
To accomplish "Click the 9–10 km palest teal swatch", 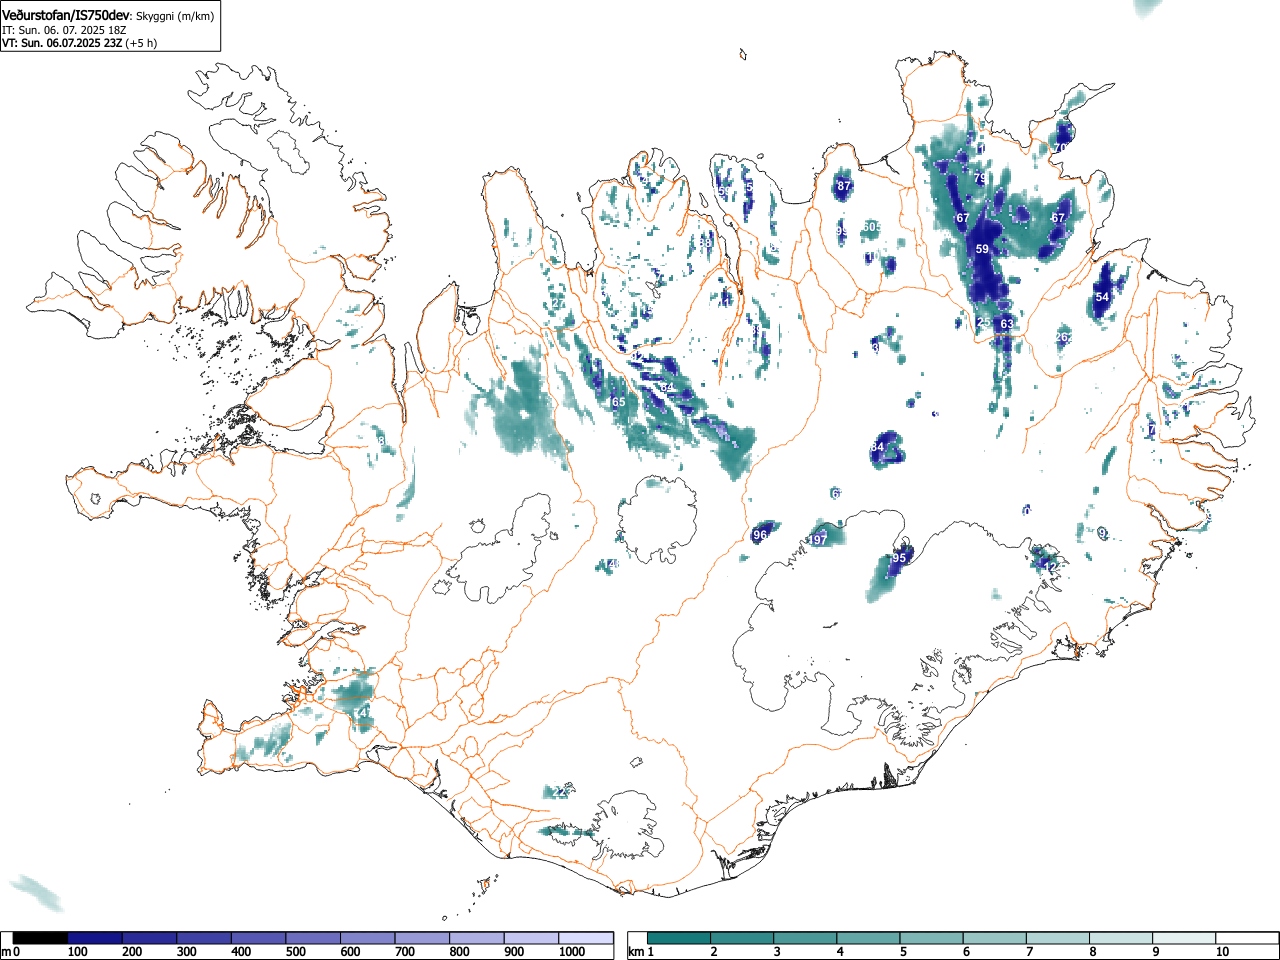I will pos(1184,938).
